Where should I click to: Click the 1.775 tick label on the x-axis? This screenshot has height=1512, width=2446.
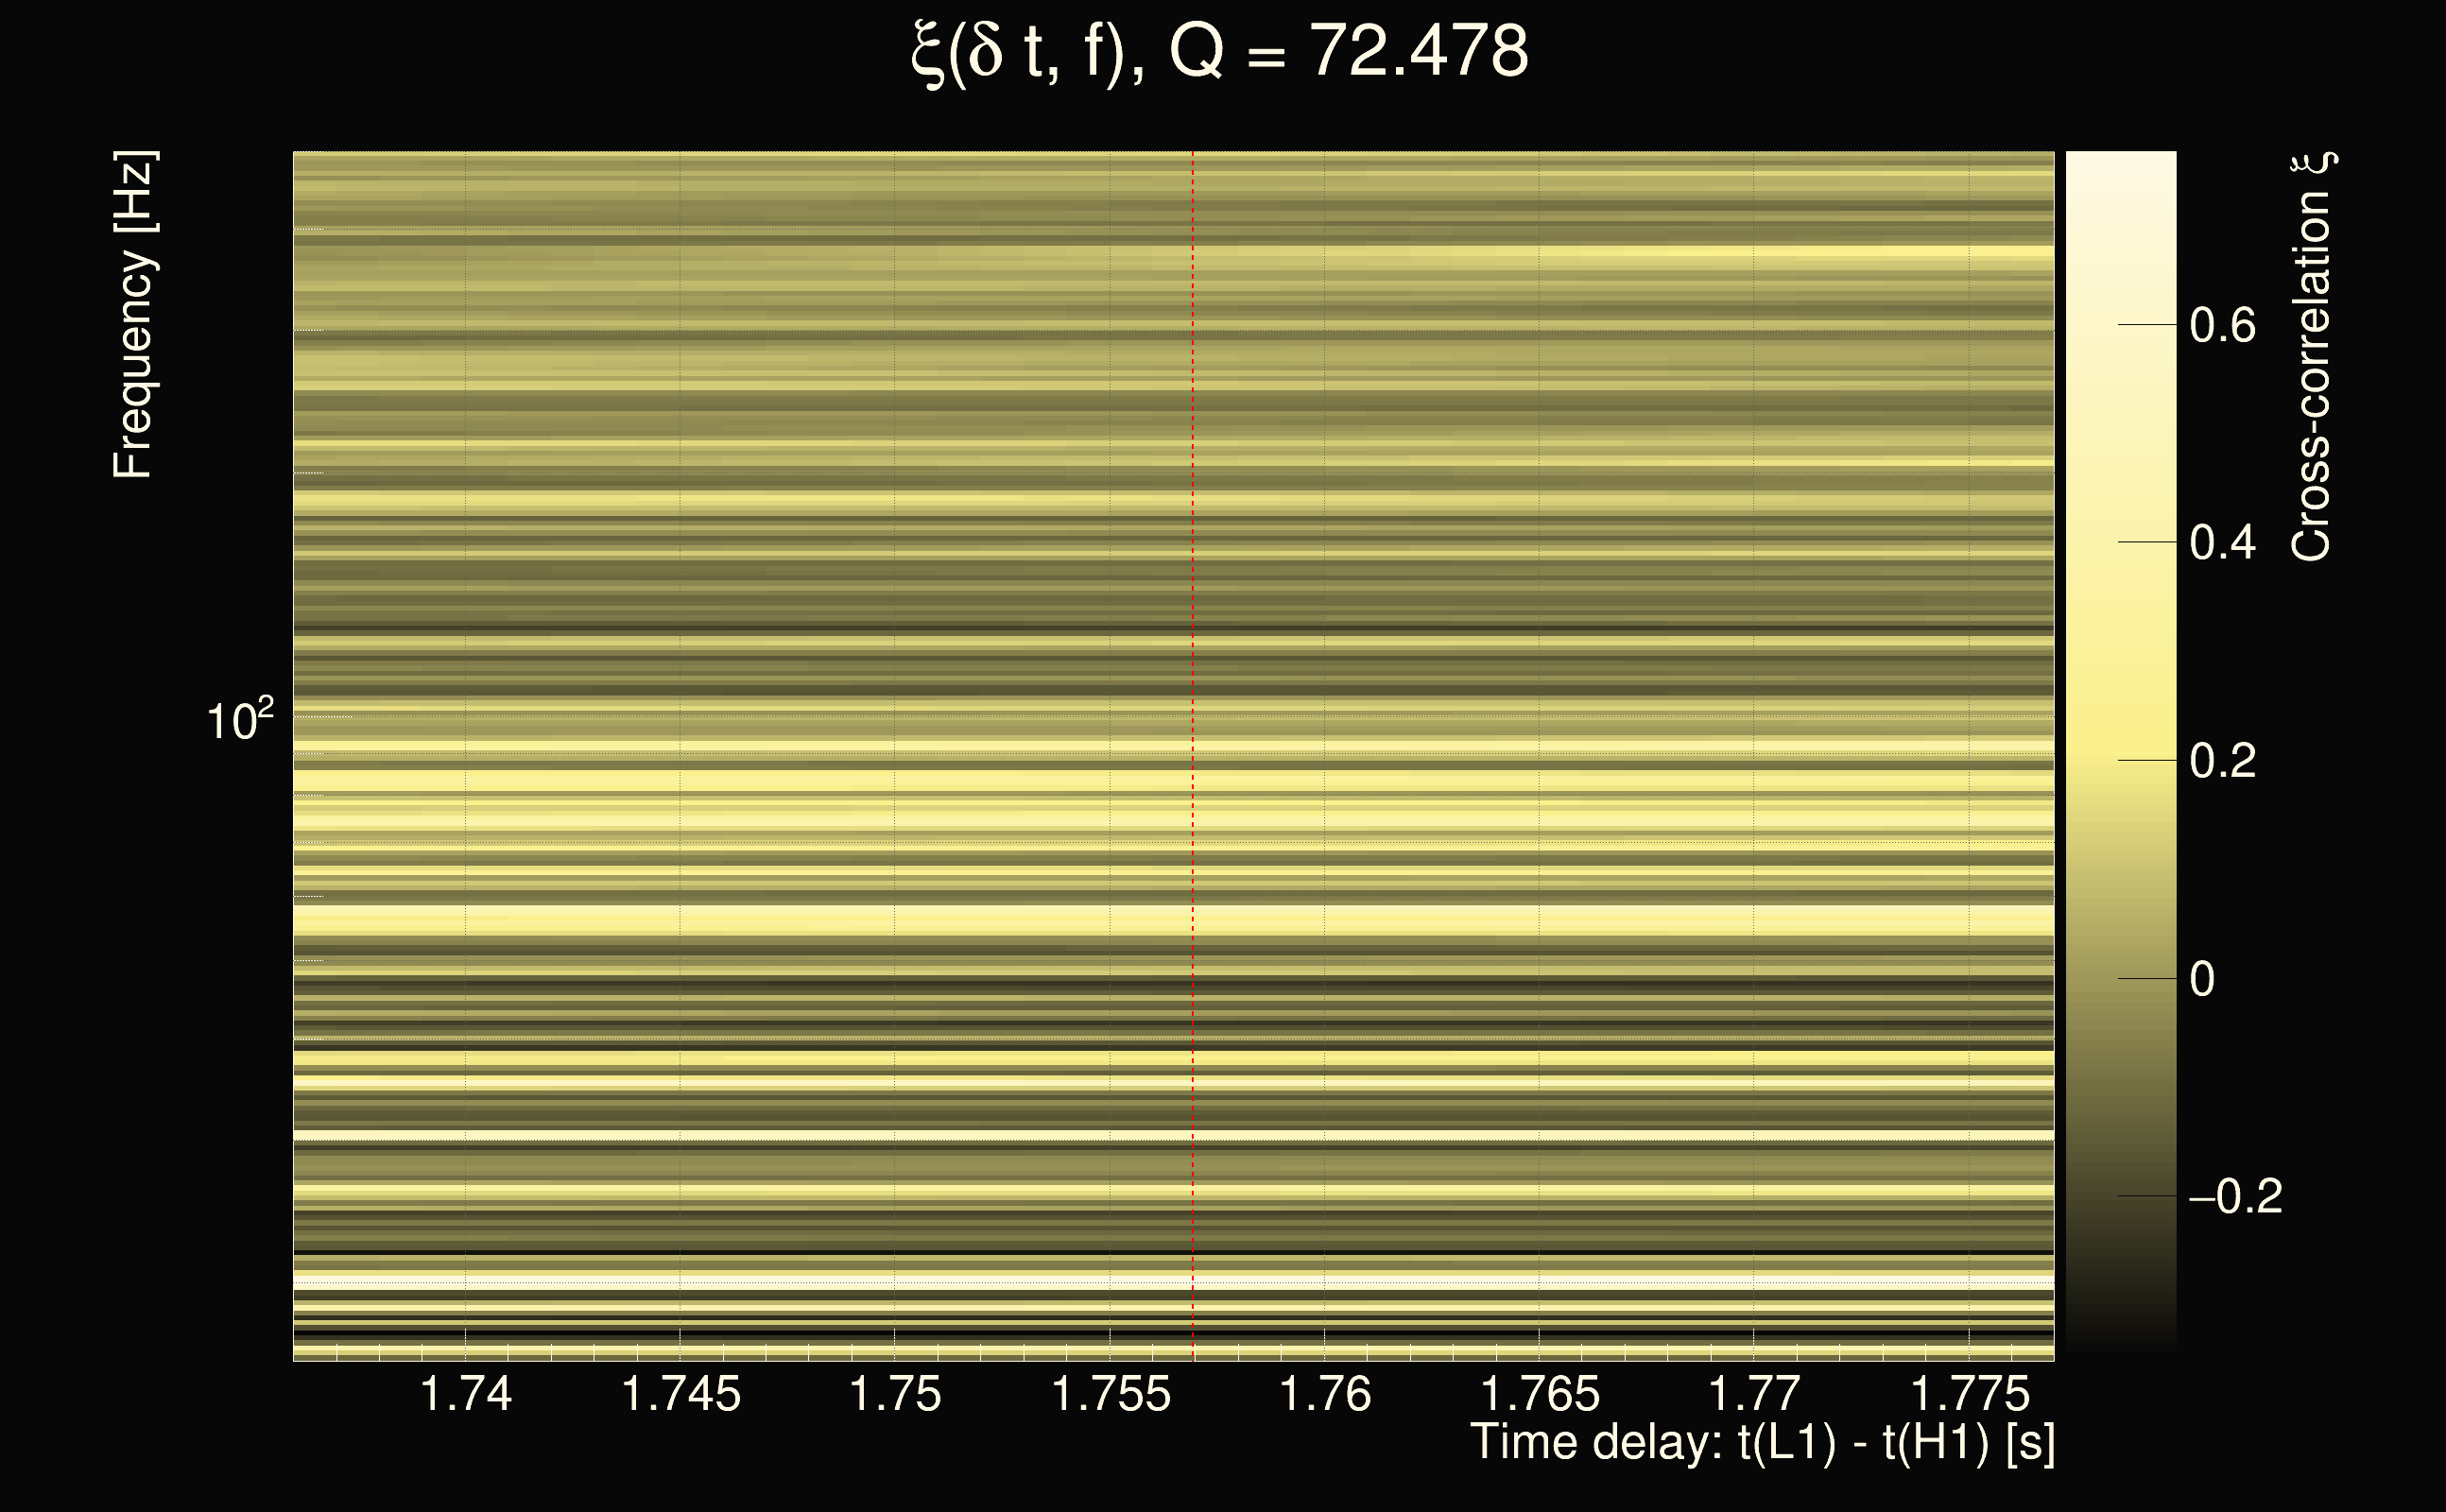click(x=1969, y=1394)
